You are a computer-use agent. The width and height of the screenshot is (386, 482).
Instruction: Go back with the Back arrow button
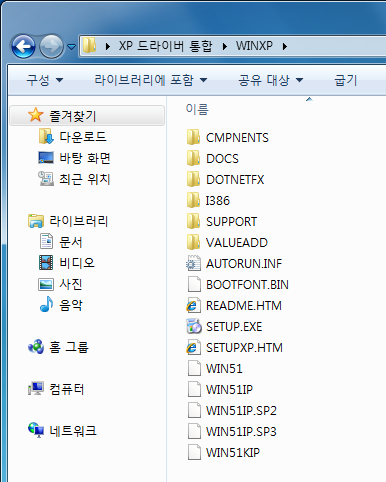pos(23,46)
